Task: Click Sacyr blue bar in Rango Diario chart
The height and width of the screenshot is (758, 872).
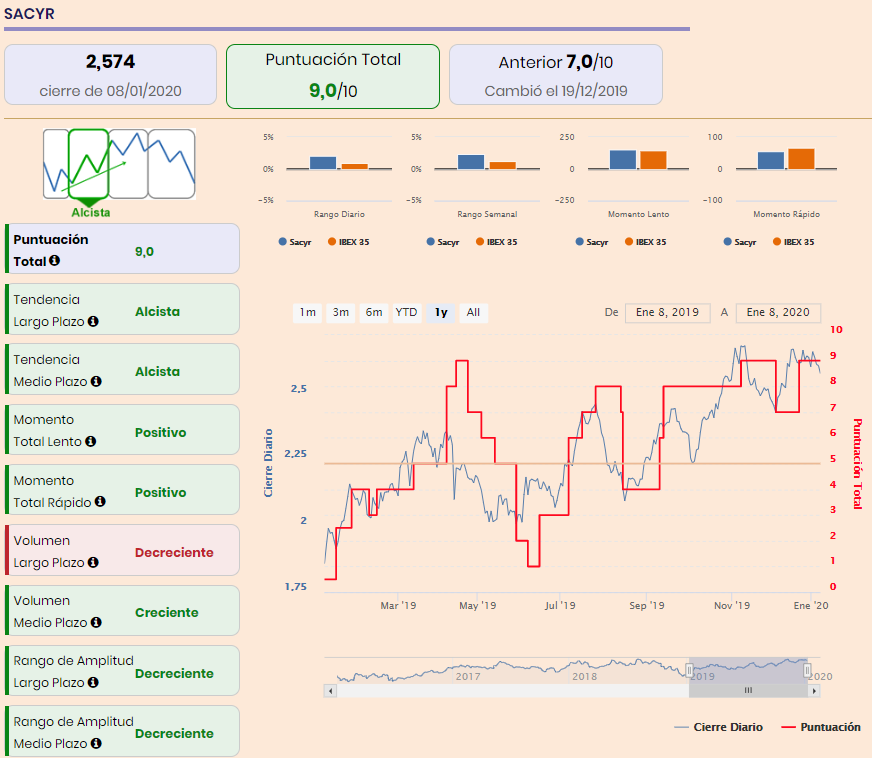Action: (x=323, y=162)
